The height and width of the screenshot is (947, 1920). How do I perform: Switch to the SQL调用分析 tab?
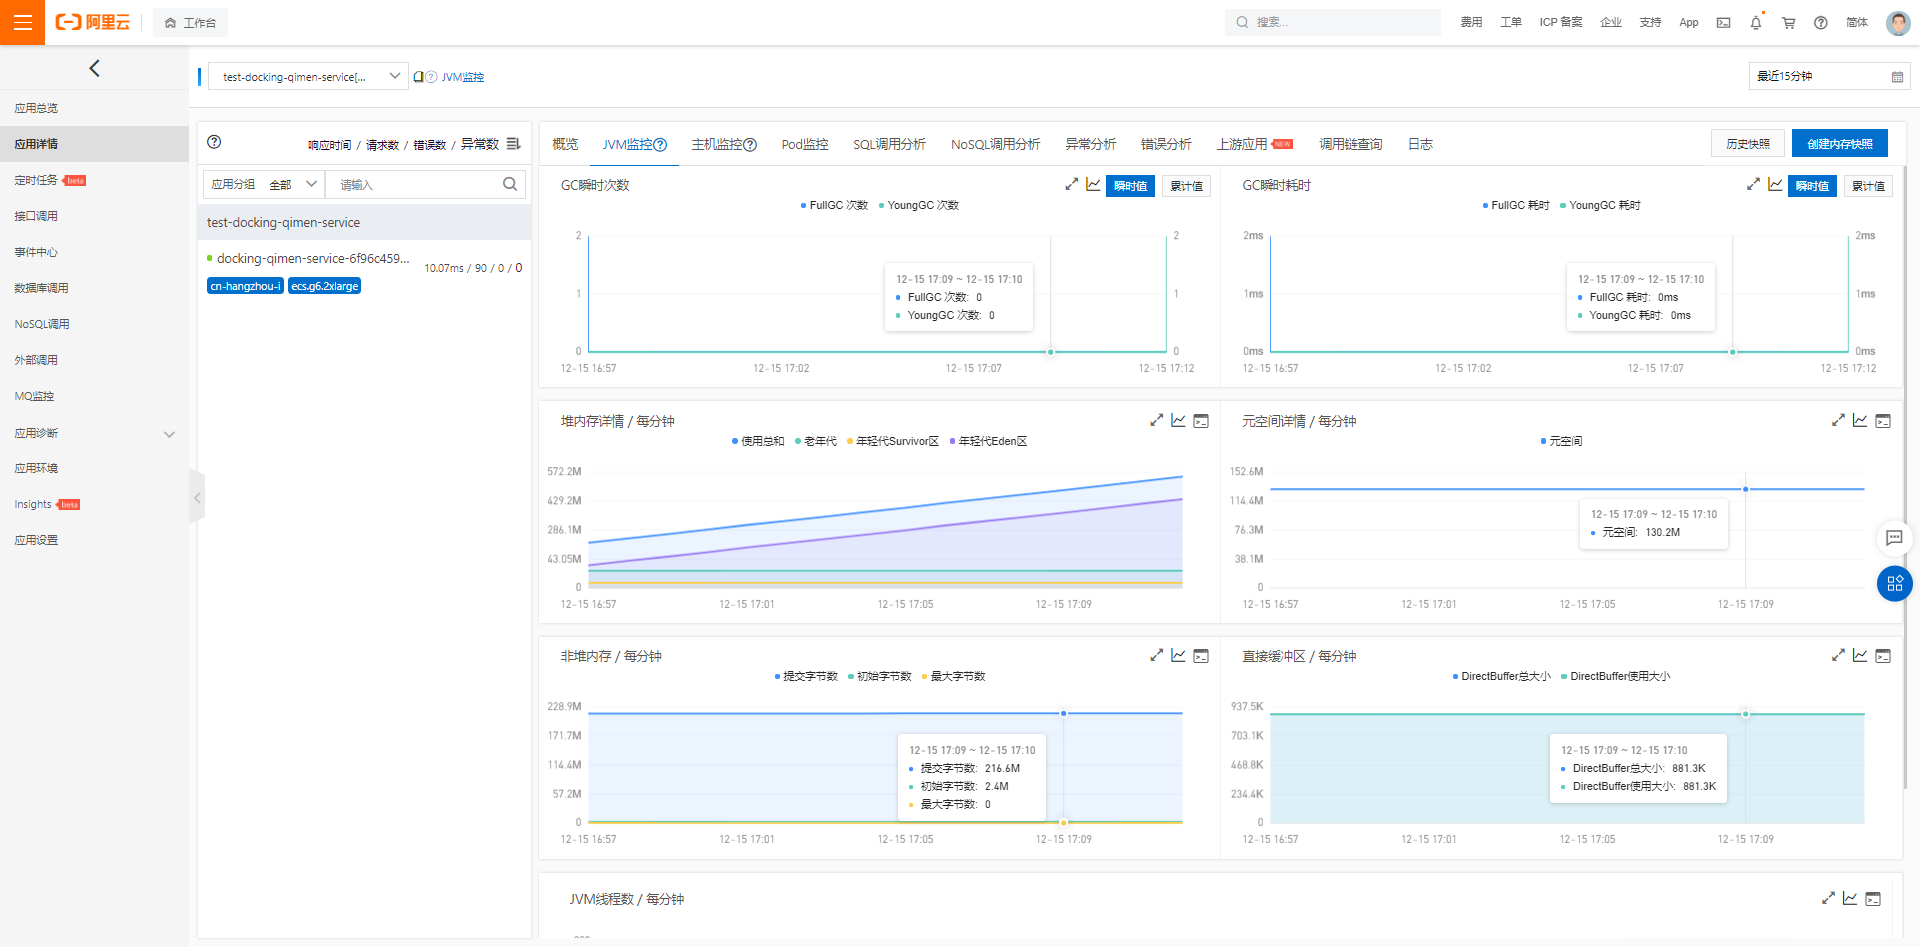[x=889, y=144]
